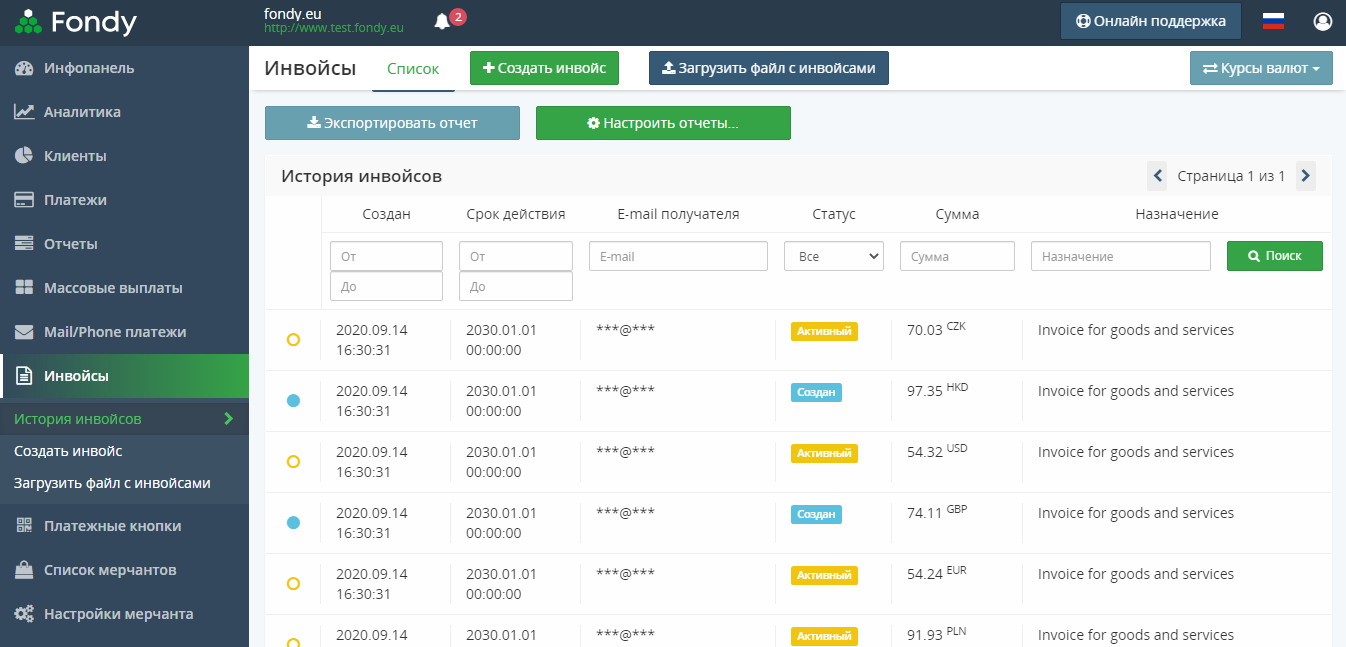Open Онлайн поддержка button
1346x647 pixels.
pos(1150,21)
